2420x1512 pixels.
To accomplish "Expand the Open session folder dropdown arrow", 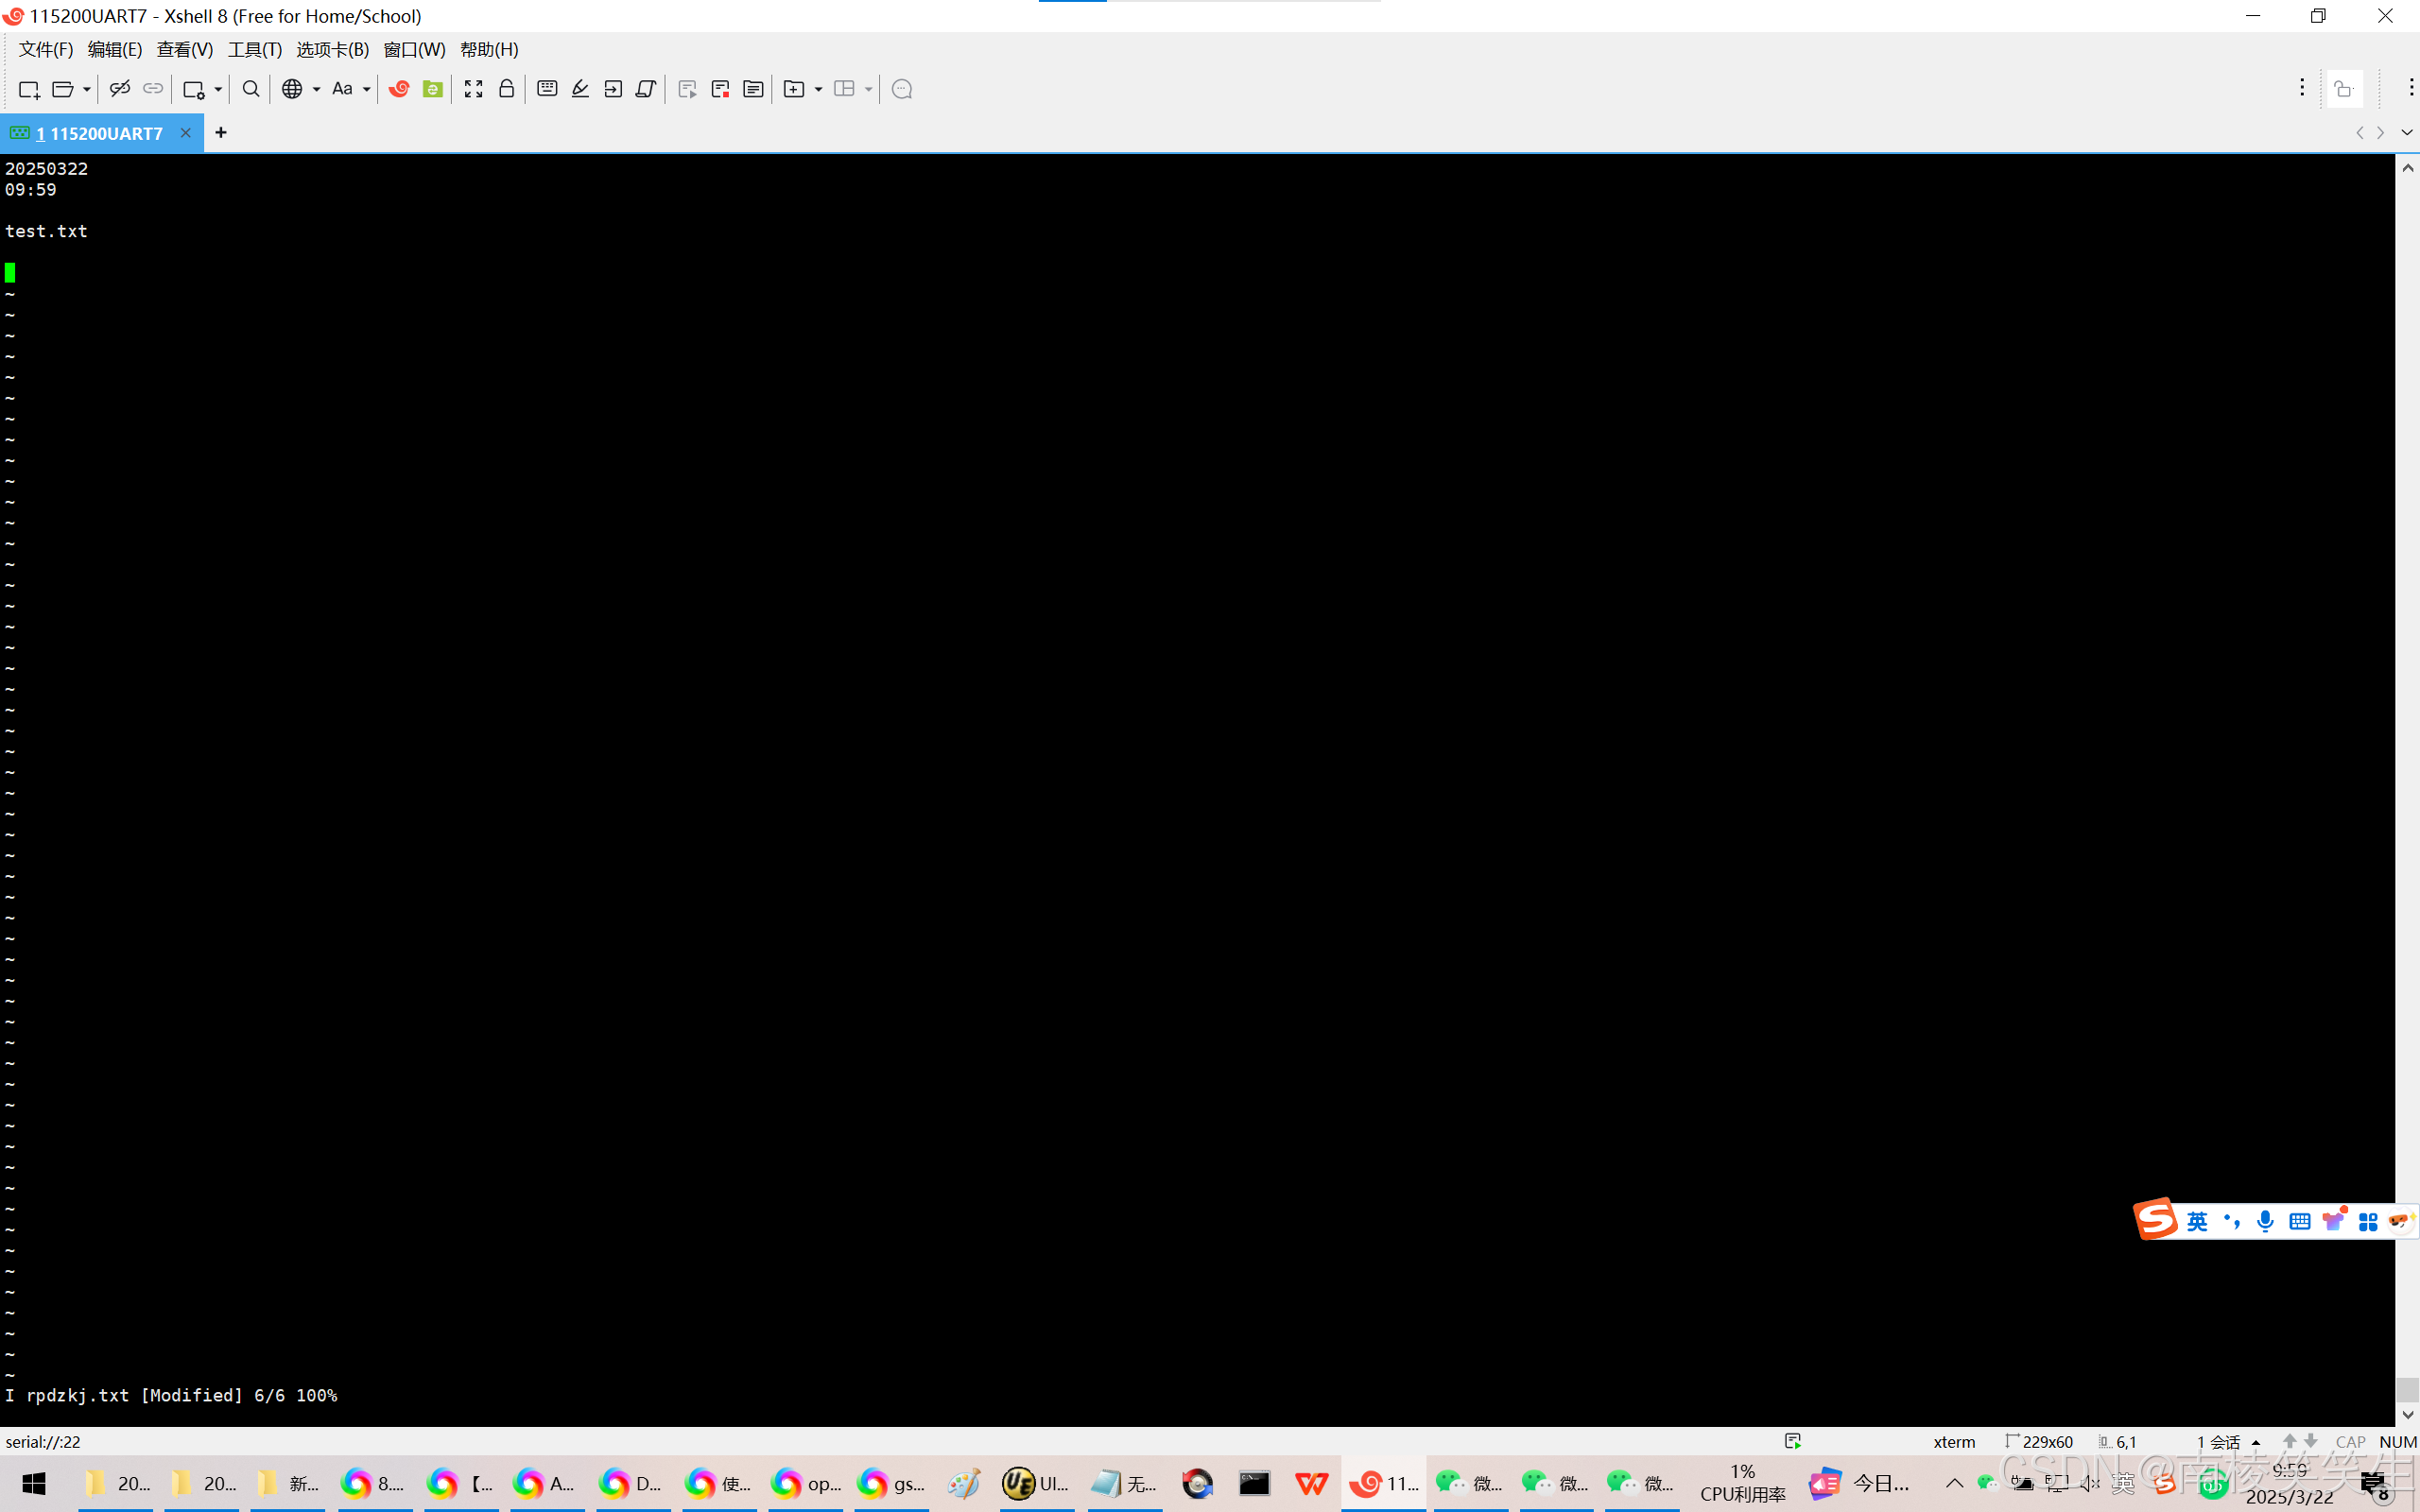I will click(87, 89).
